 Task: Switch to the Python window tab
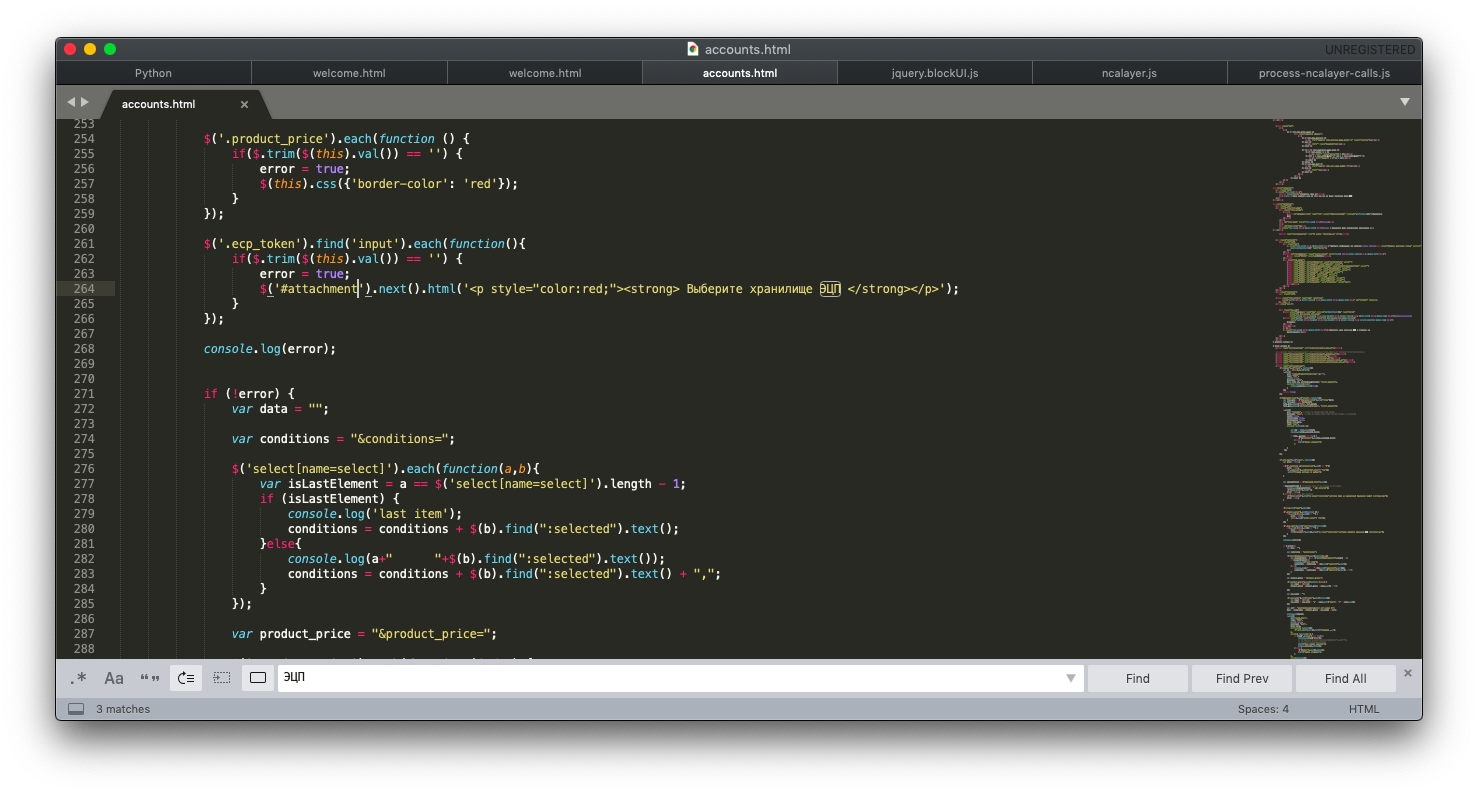click(153, 73)
